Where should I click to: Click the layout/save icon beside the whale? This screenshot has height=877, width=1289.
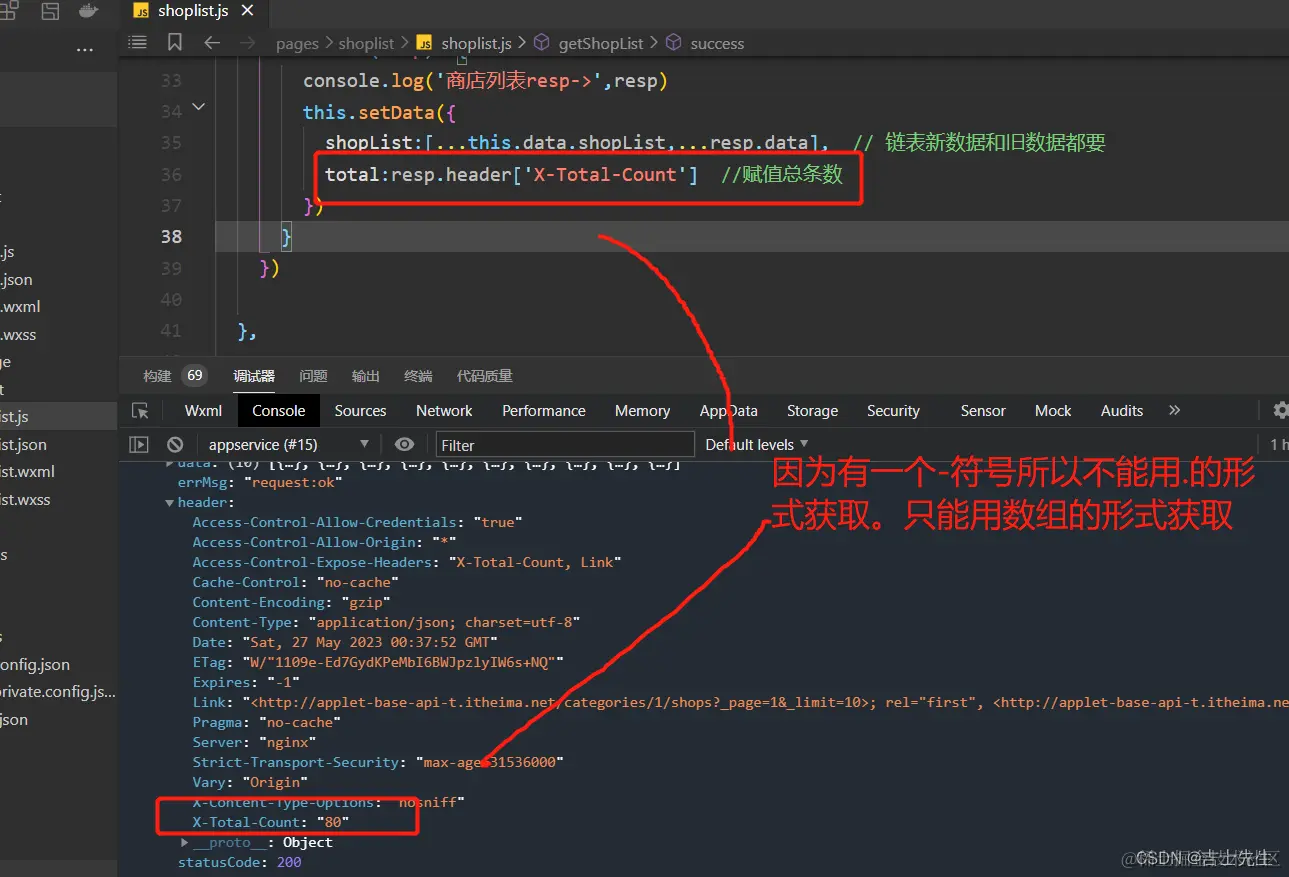click(x=50, y=11)
